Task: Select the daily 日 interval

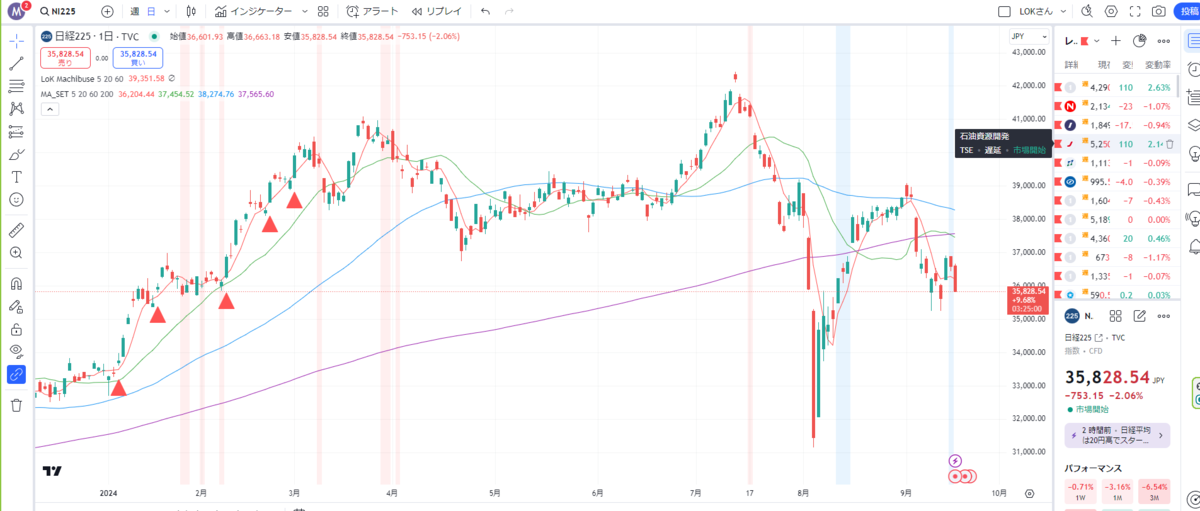Action: [150, 11]
